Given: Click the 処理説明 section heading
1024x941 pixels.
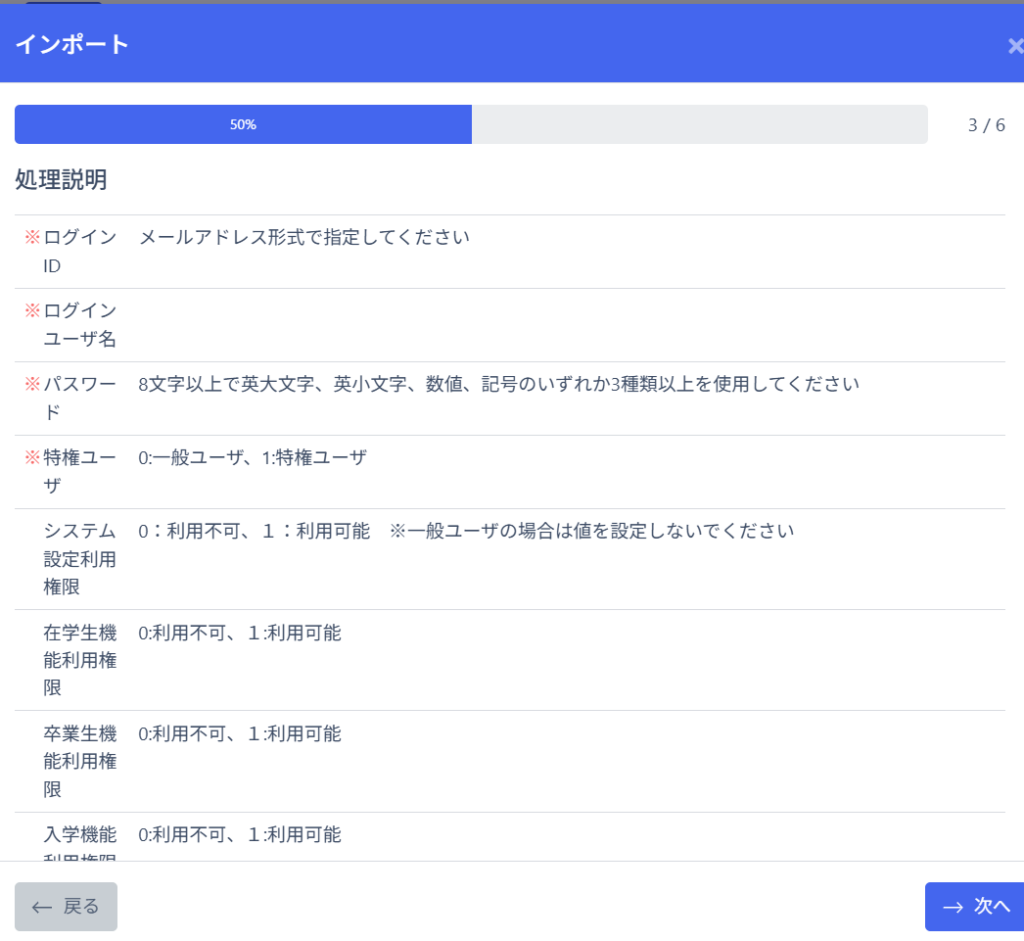Looking at the screenshot, I should click(61, 180).
